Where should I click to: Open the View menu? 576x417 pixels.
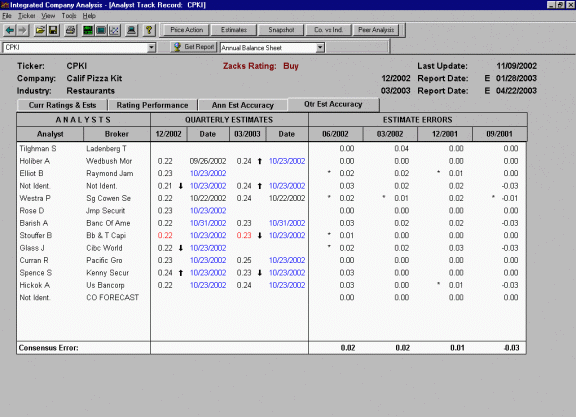48,16
